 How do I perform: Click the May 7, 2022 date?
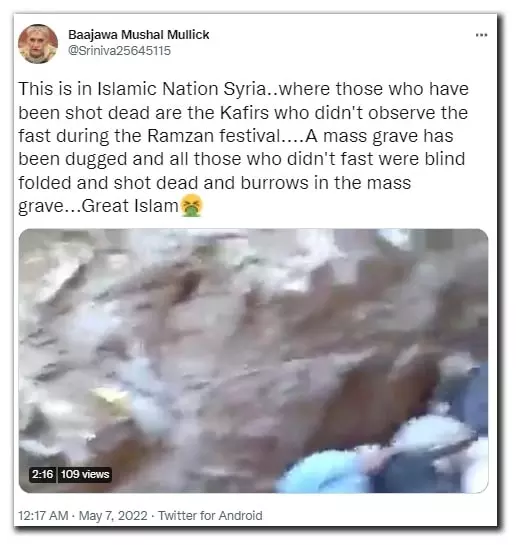coord(113,515)
